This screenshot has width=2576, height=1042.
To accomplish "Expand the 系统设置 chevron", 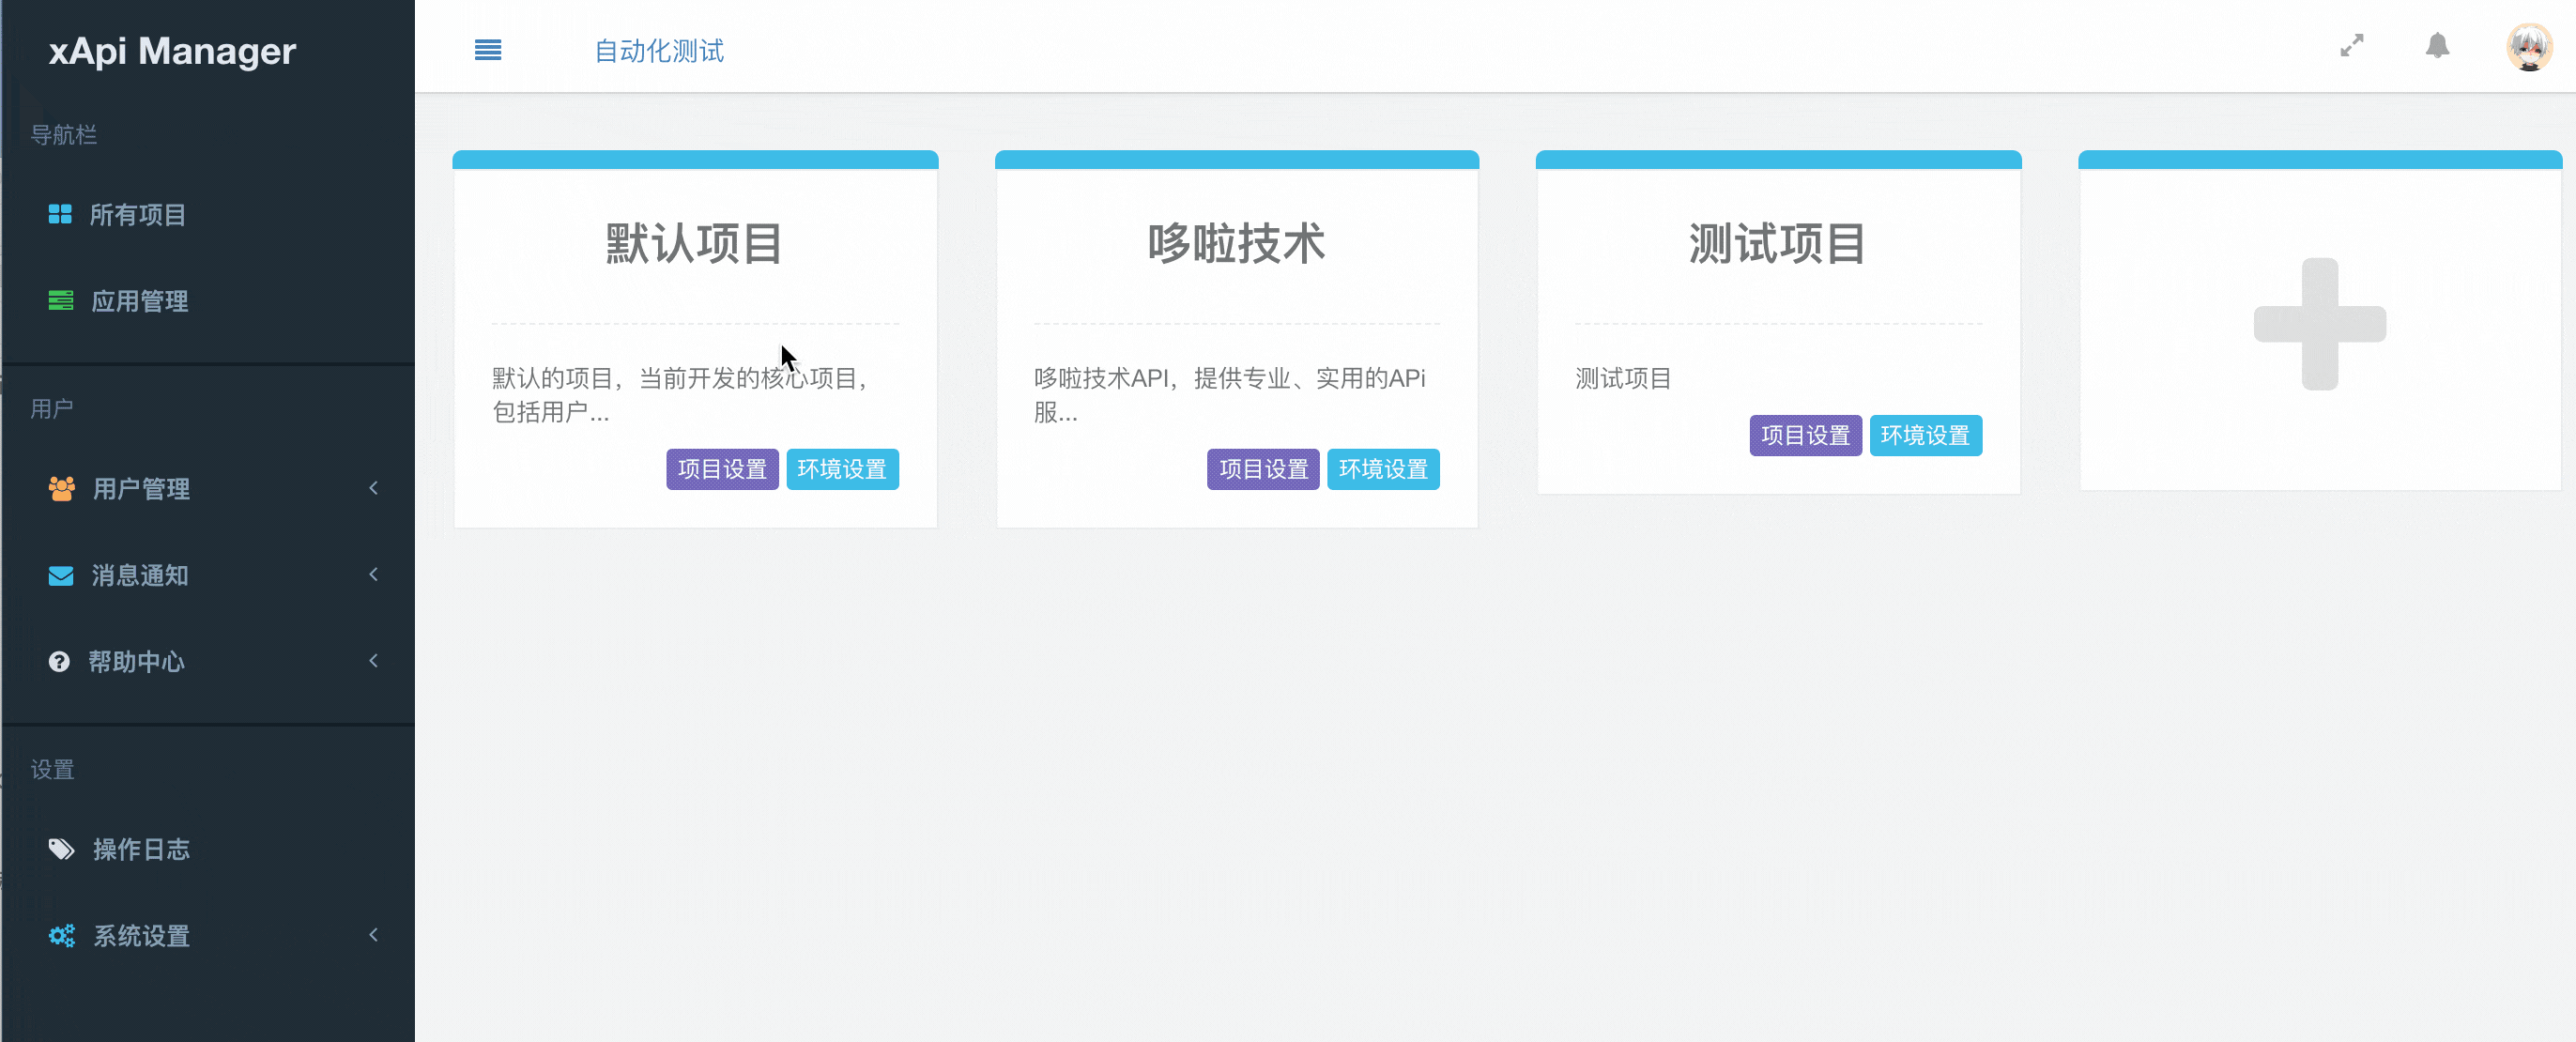I will (x=373, y=935).
